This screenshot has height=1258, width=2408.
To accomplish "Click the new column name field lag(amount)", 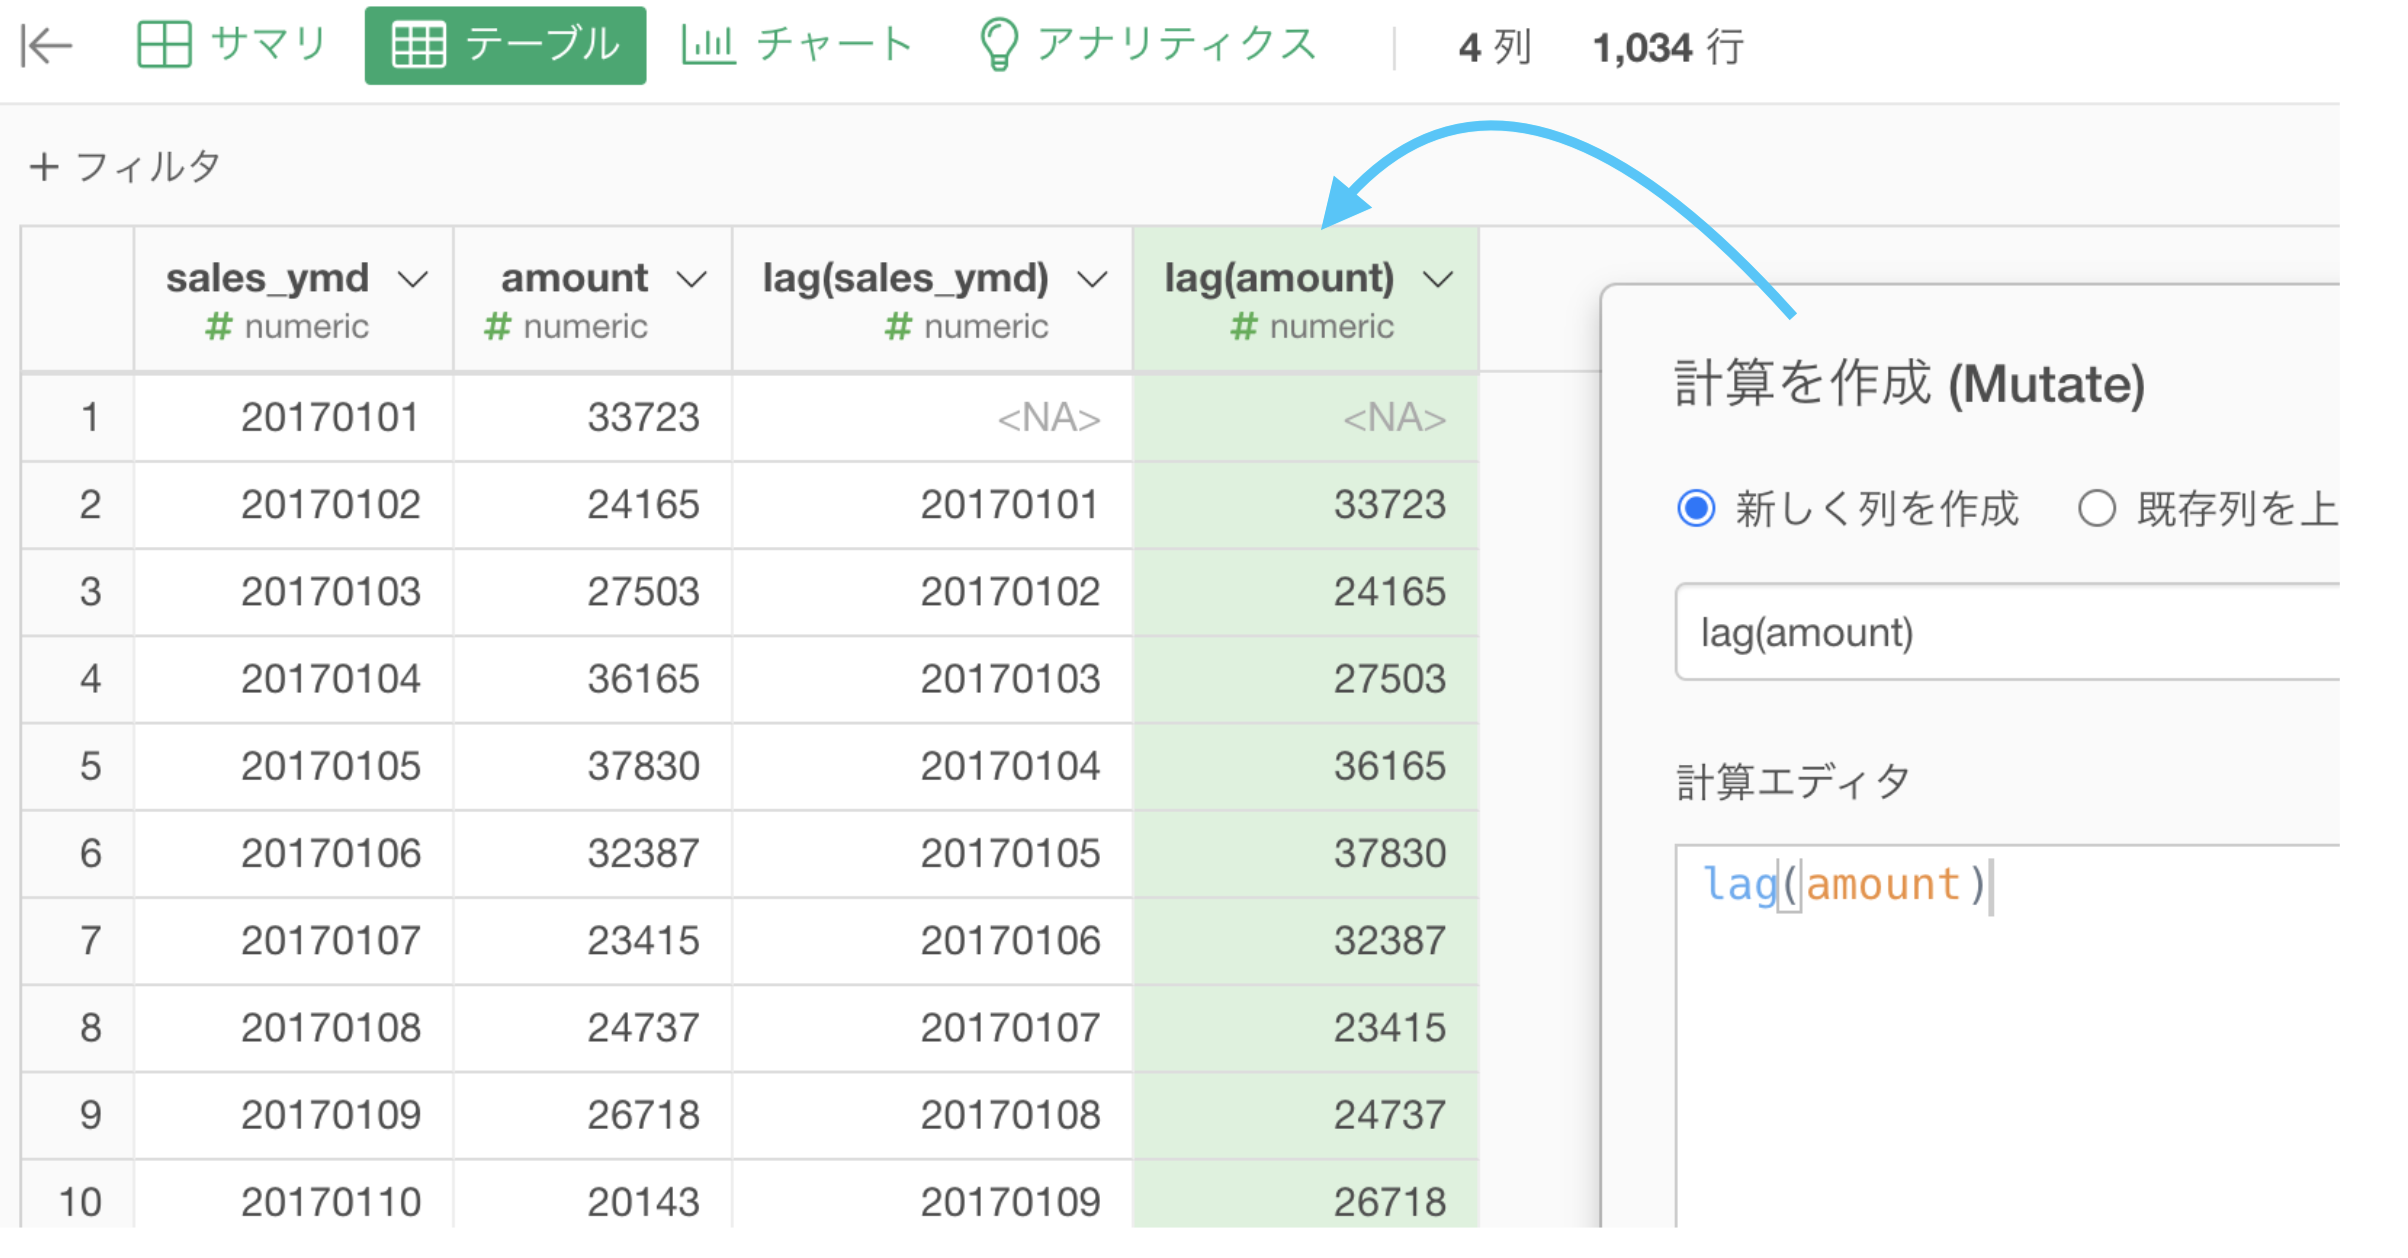I will (x=2008, y=633).
